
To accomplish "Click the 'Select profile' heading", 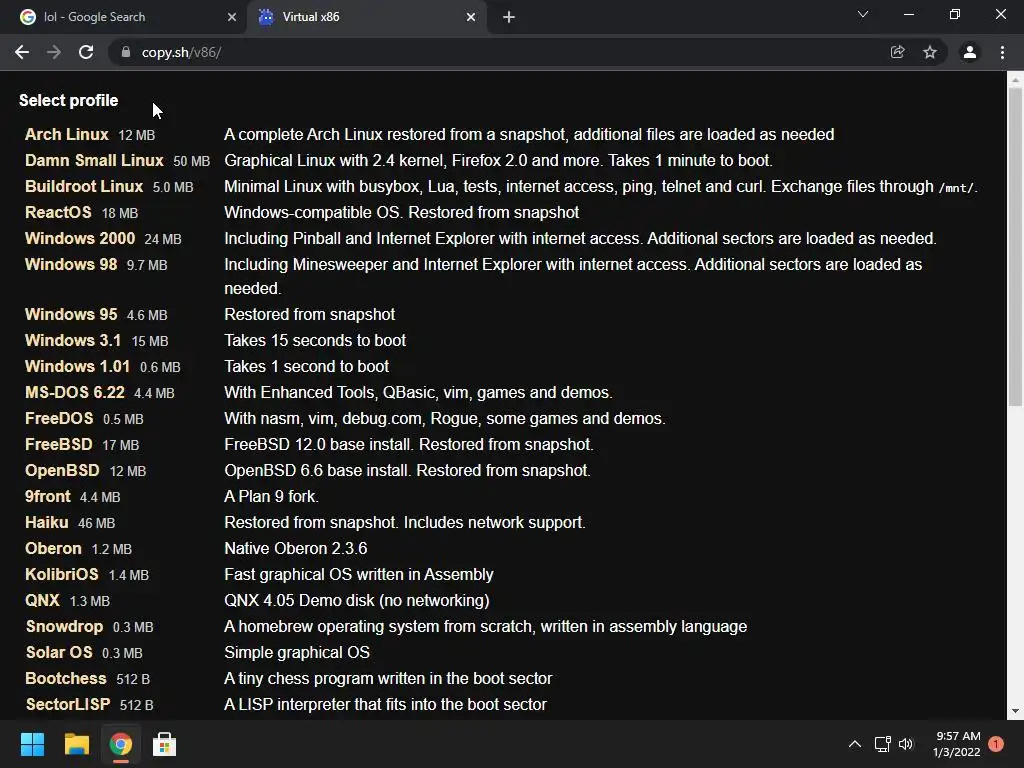I will [x=69, y=101].
